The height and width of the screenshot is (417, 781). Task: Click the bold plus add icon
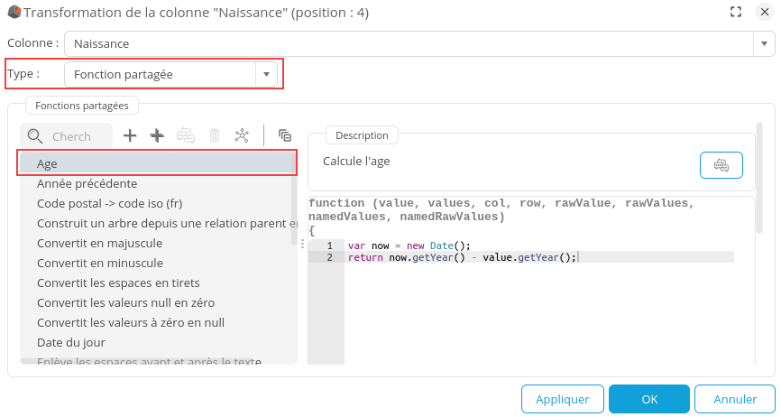click(x=157, y=136)
